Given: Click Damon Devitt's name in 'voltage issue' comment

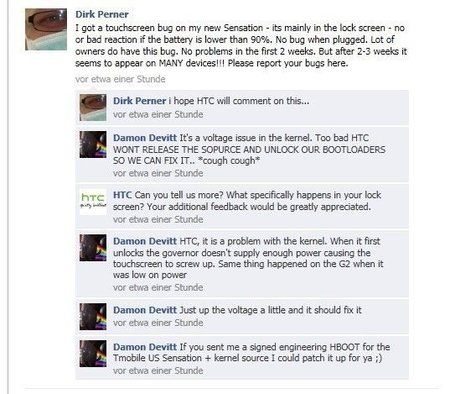Looking at the screenshot, I should point(145,138).
